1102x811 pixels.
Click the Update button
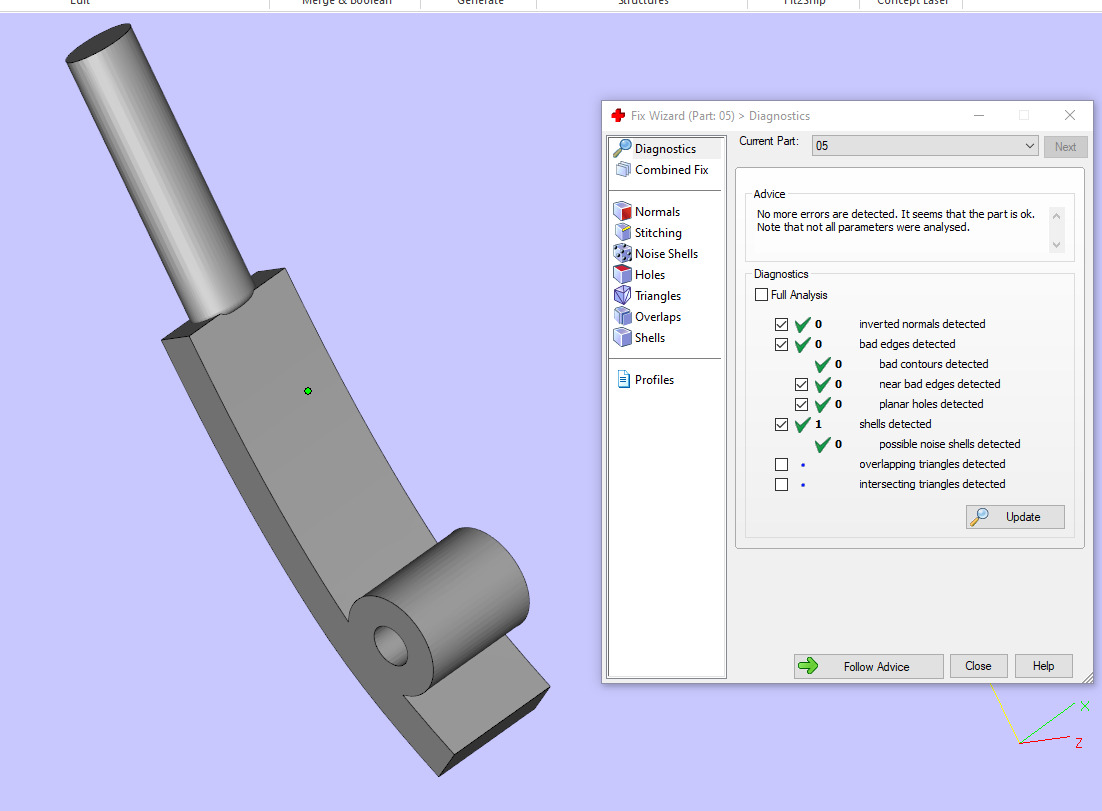pos(1015,517)
